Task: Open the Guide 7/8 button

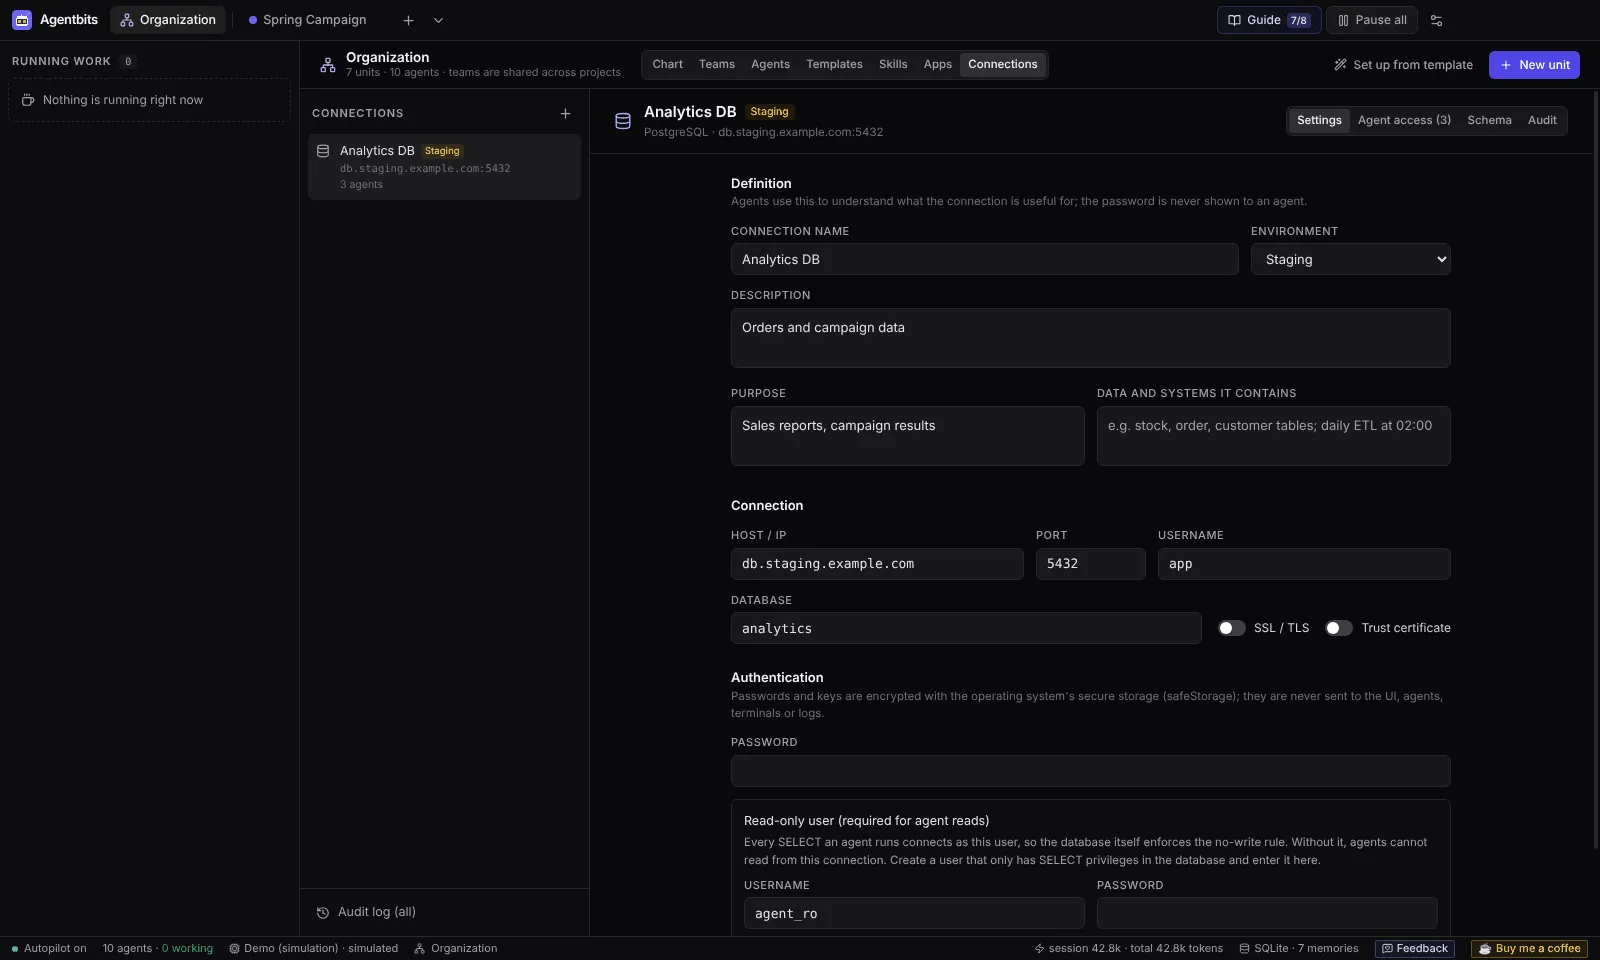Action: click(1269, 20)
